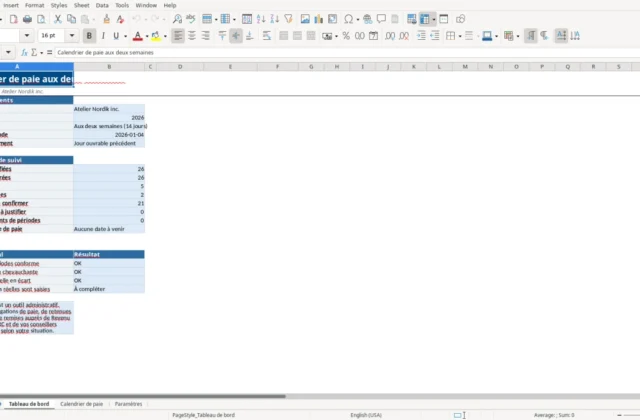The width and height of the screenshot is (640, 420).
Task: Open the Sheet menu
Action: click(x=82, y=5)
